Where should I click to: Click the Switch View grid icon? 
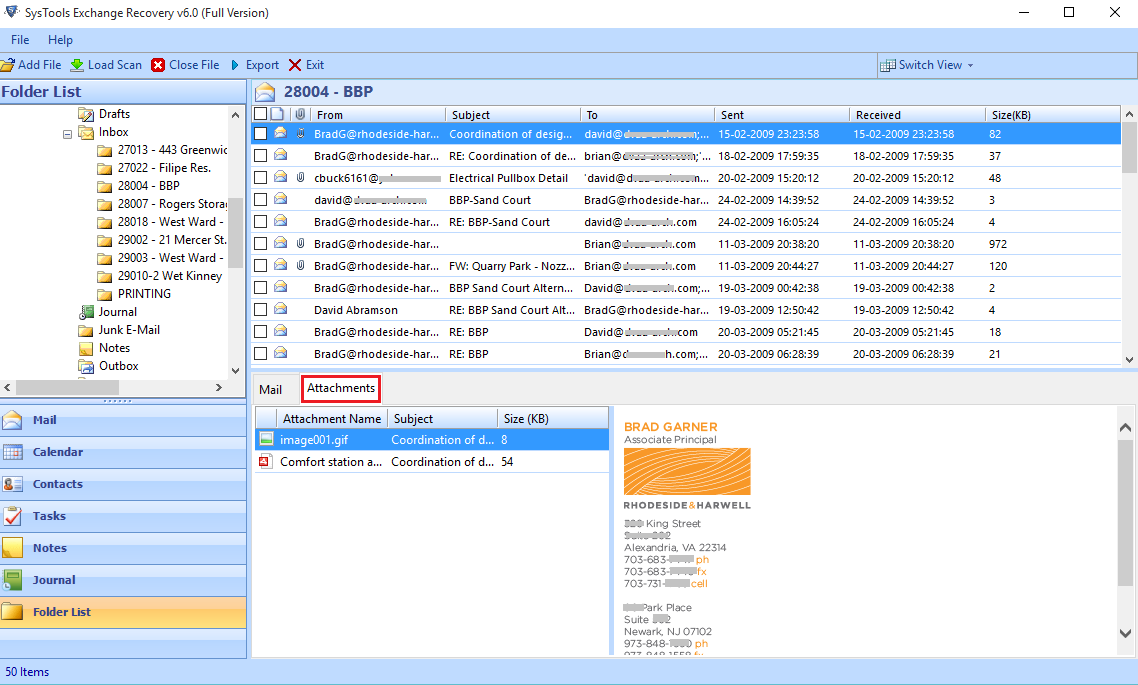[888, 65]
